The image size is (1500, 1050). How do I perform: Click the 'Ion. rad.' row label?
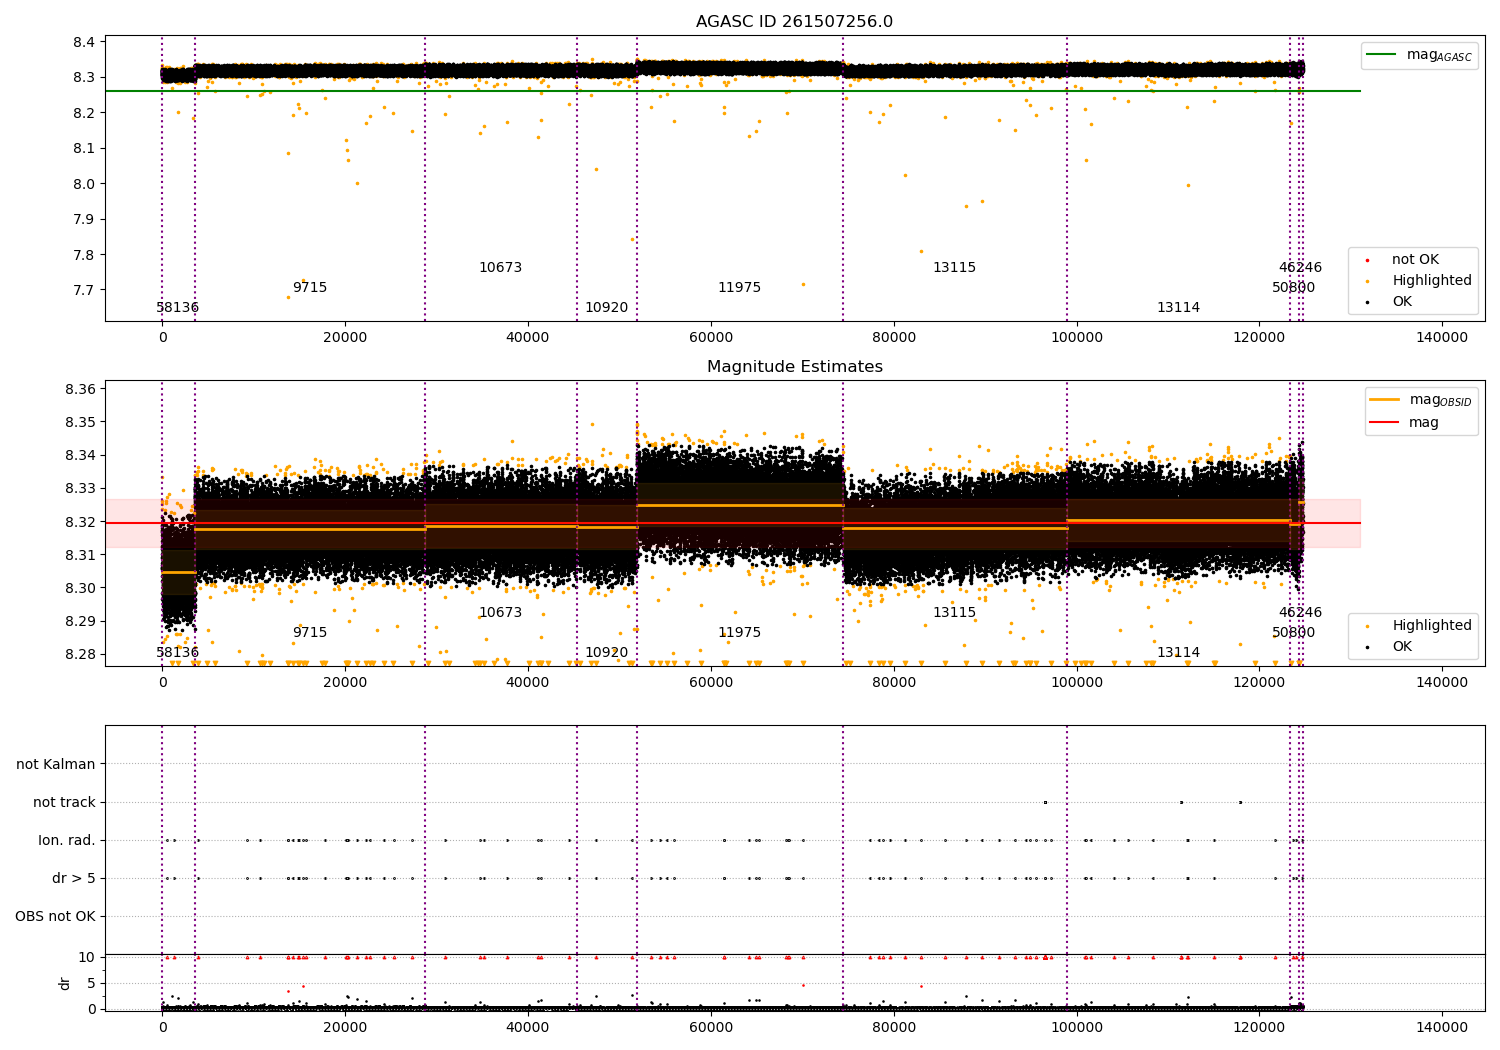click(x=67, y=841)
